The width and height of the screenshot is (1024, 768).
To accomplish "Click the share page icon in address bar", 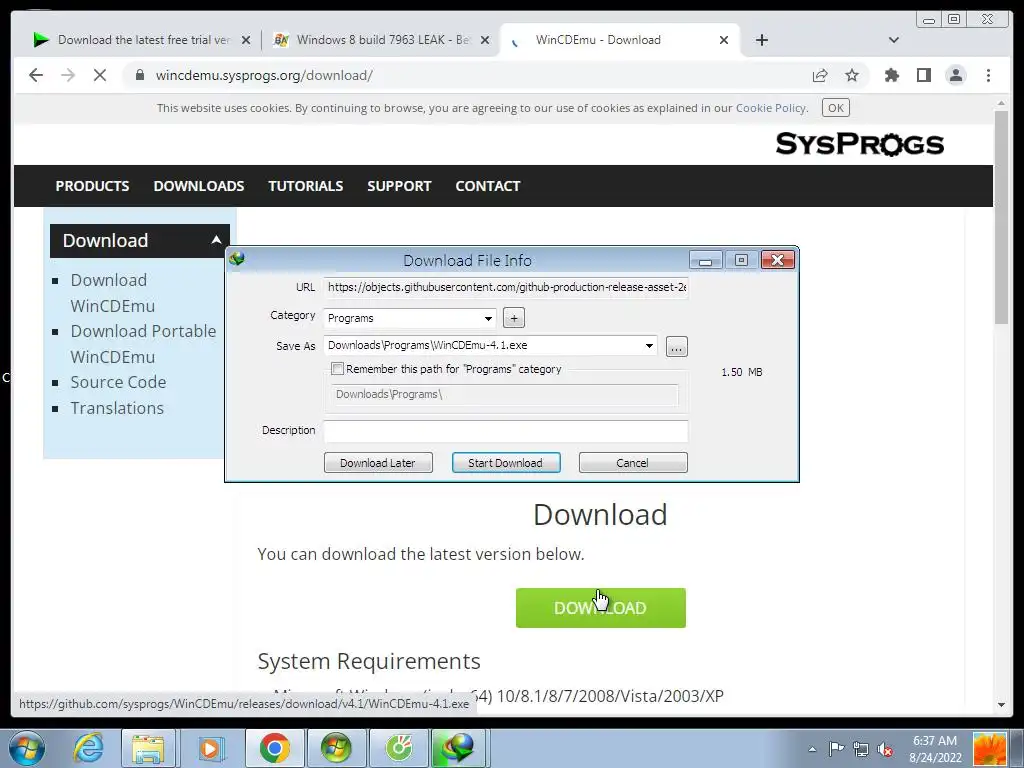I will [820, 75].
